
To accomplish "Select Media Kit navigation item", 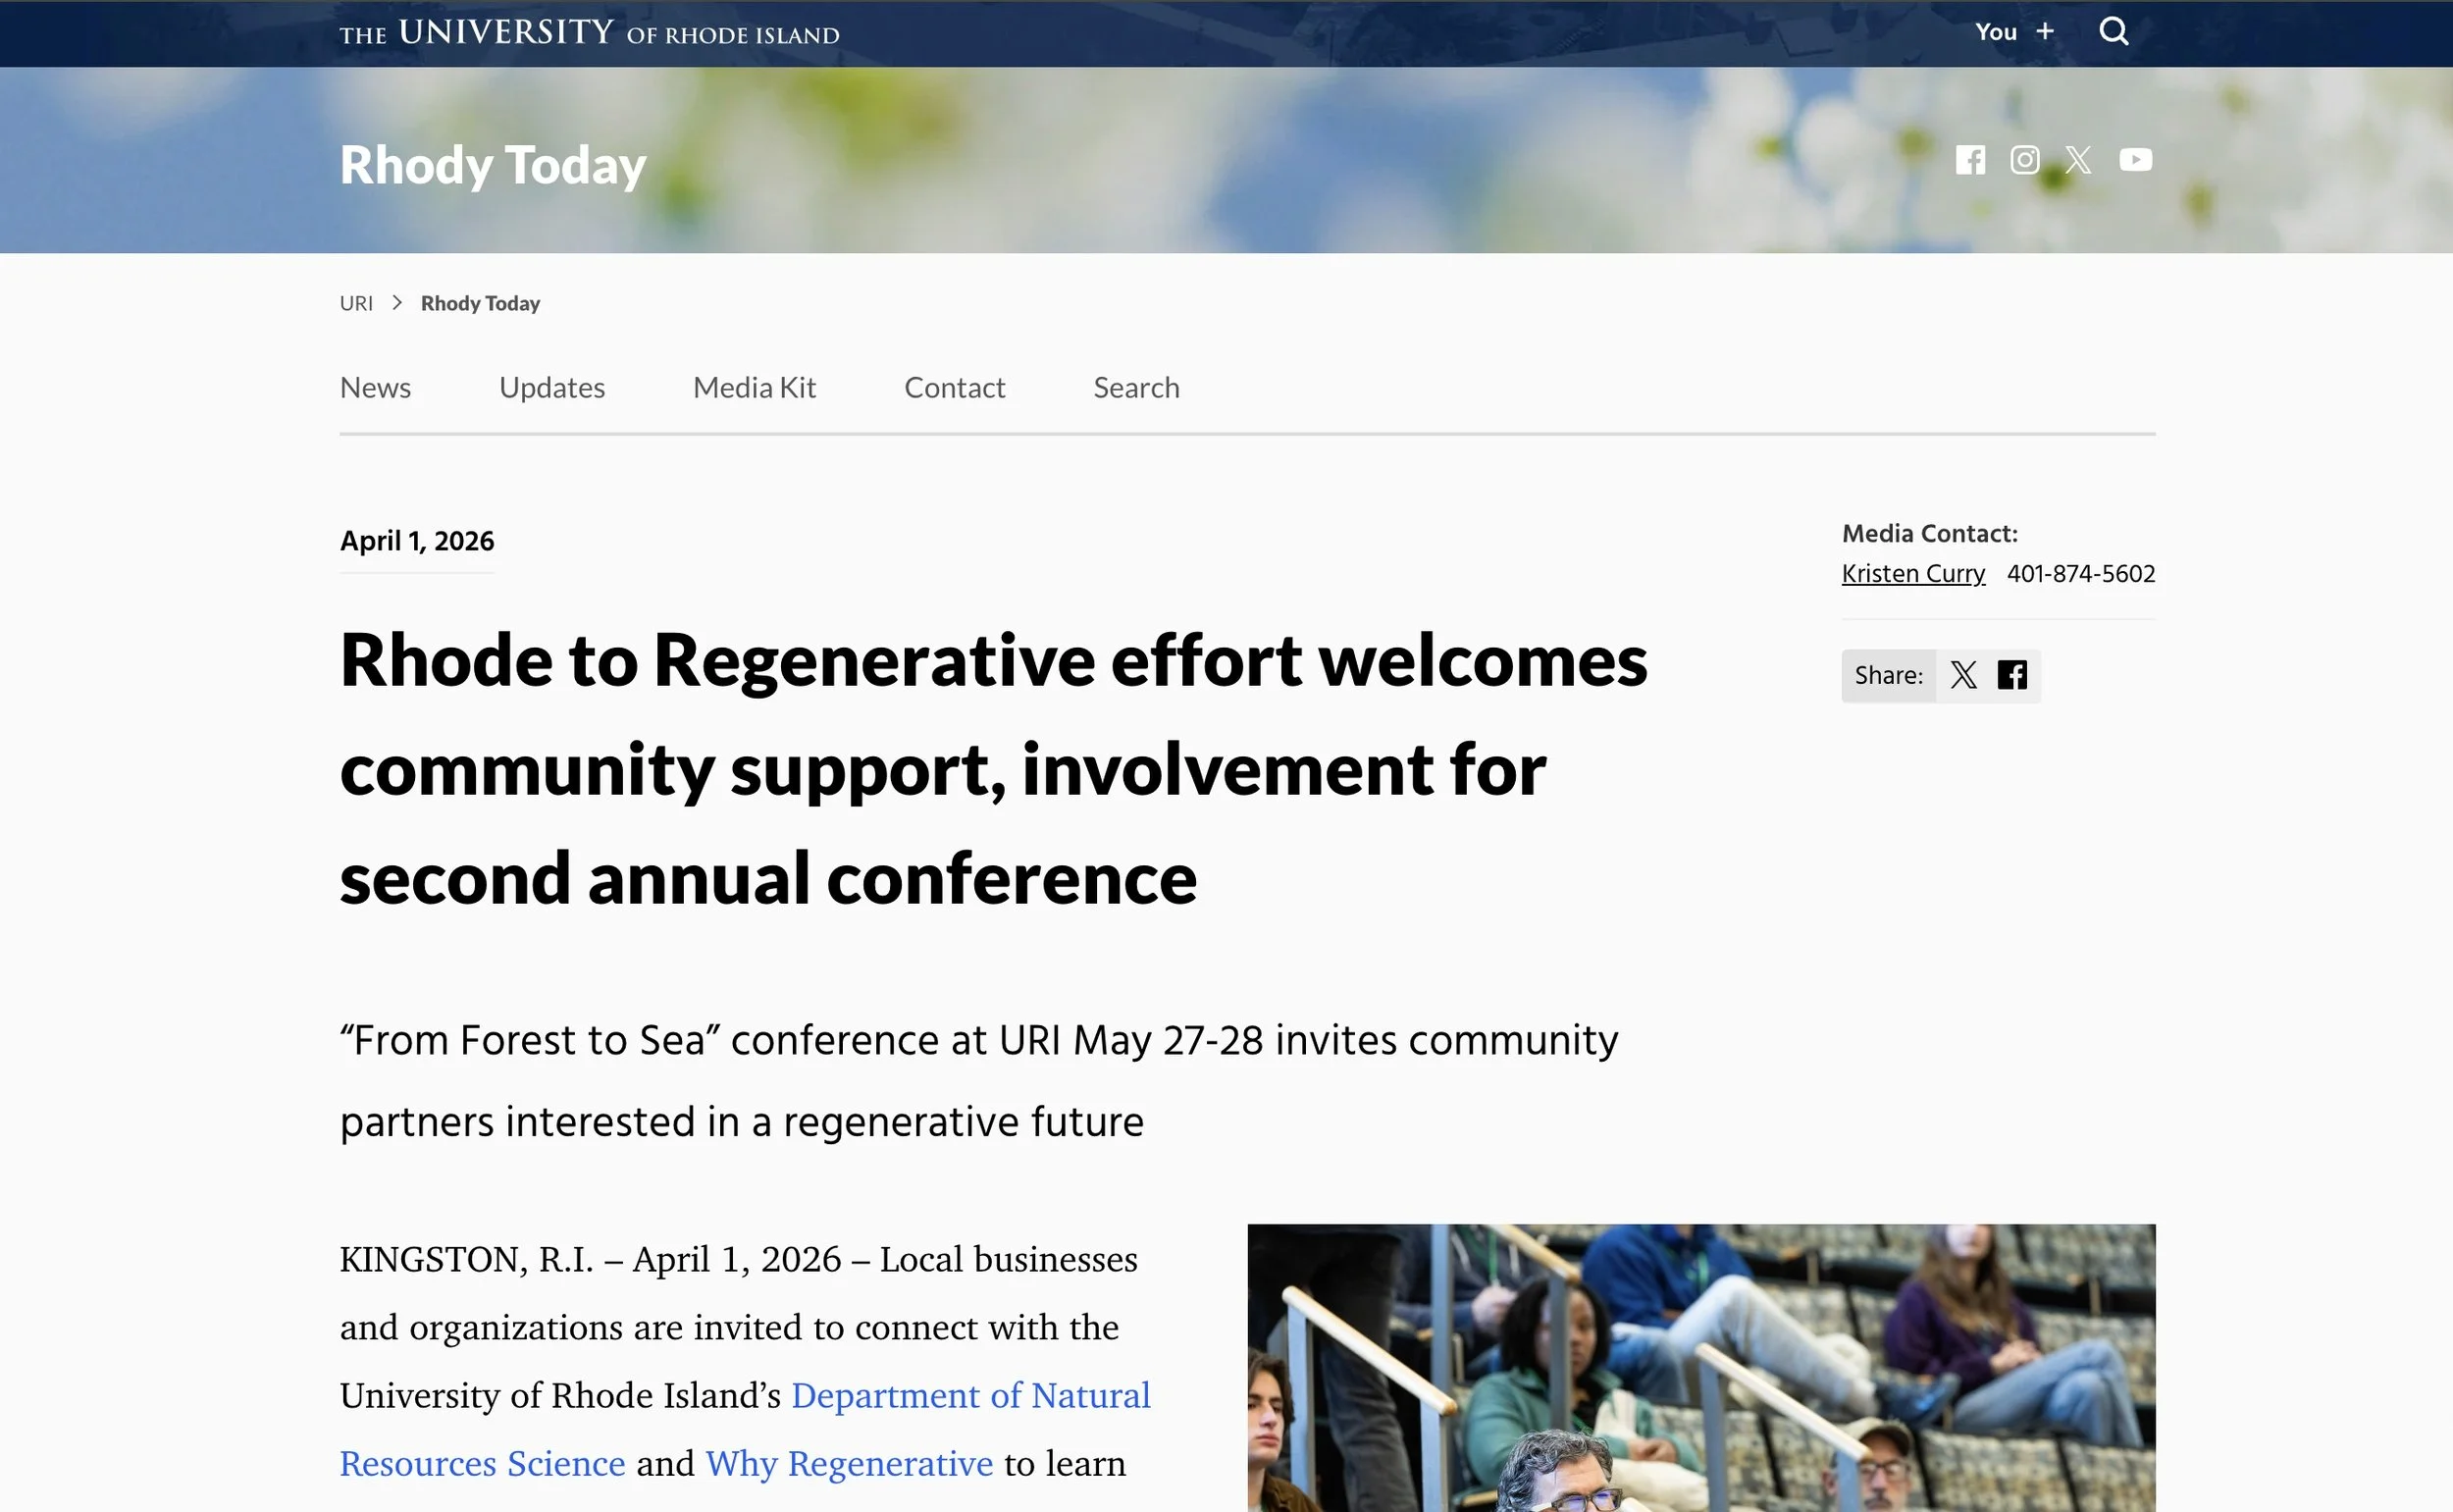I will tap(754, 388).
